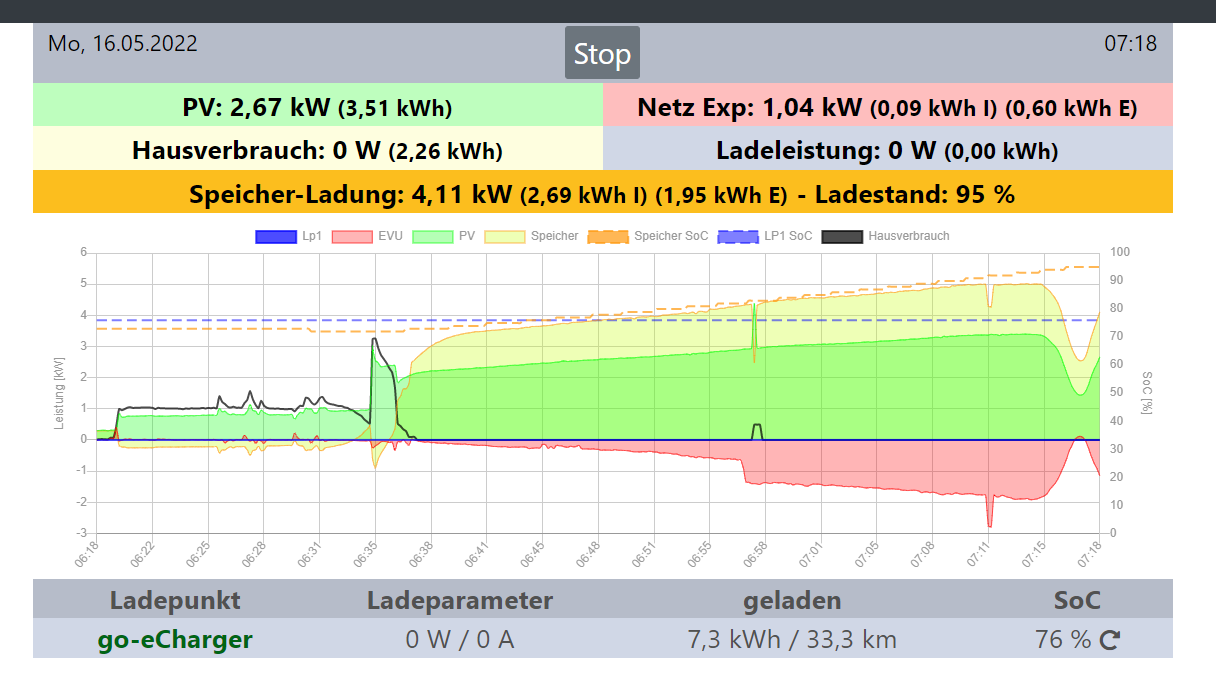Click the Ladeleistung: 0 W panel
The image size is (1216, 699).
pyautogui.click(x=888, y=148)
